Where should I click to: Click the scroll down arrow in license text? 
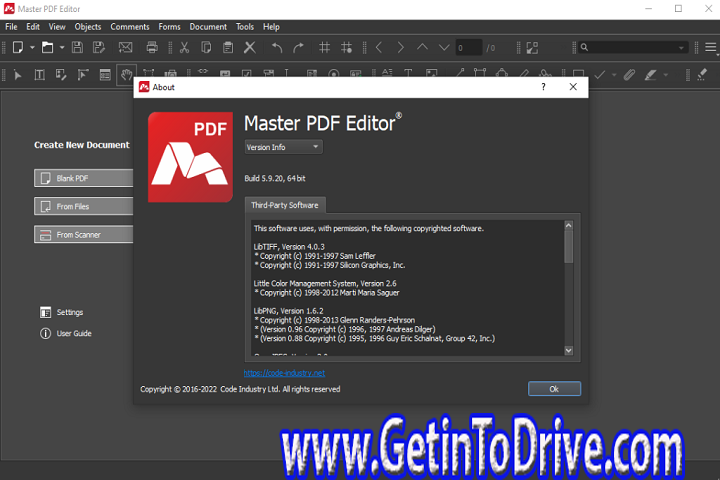point(568,350)
